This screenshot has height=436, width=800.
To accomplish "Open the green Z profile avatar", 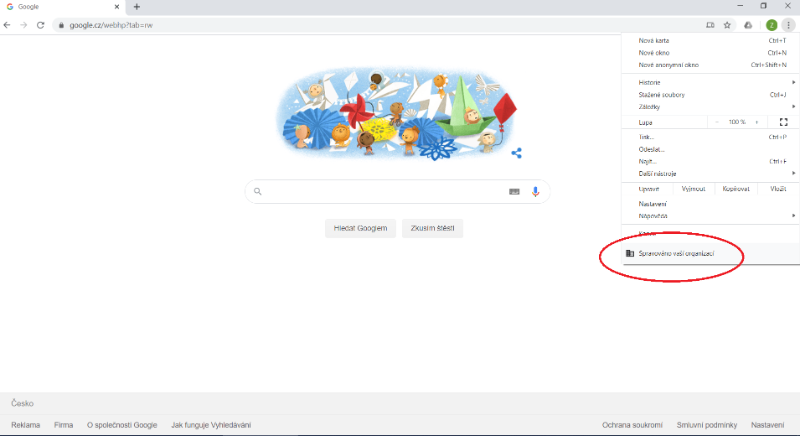I will [771, 25].
